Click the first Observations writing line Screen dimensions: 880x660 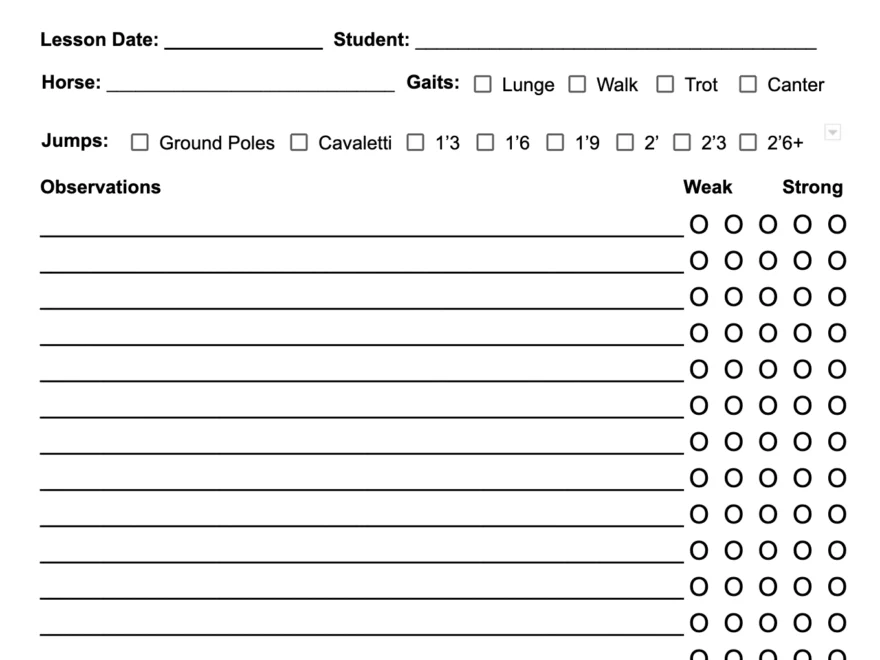360,226
